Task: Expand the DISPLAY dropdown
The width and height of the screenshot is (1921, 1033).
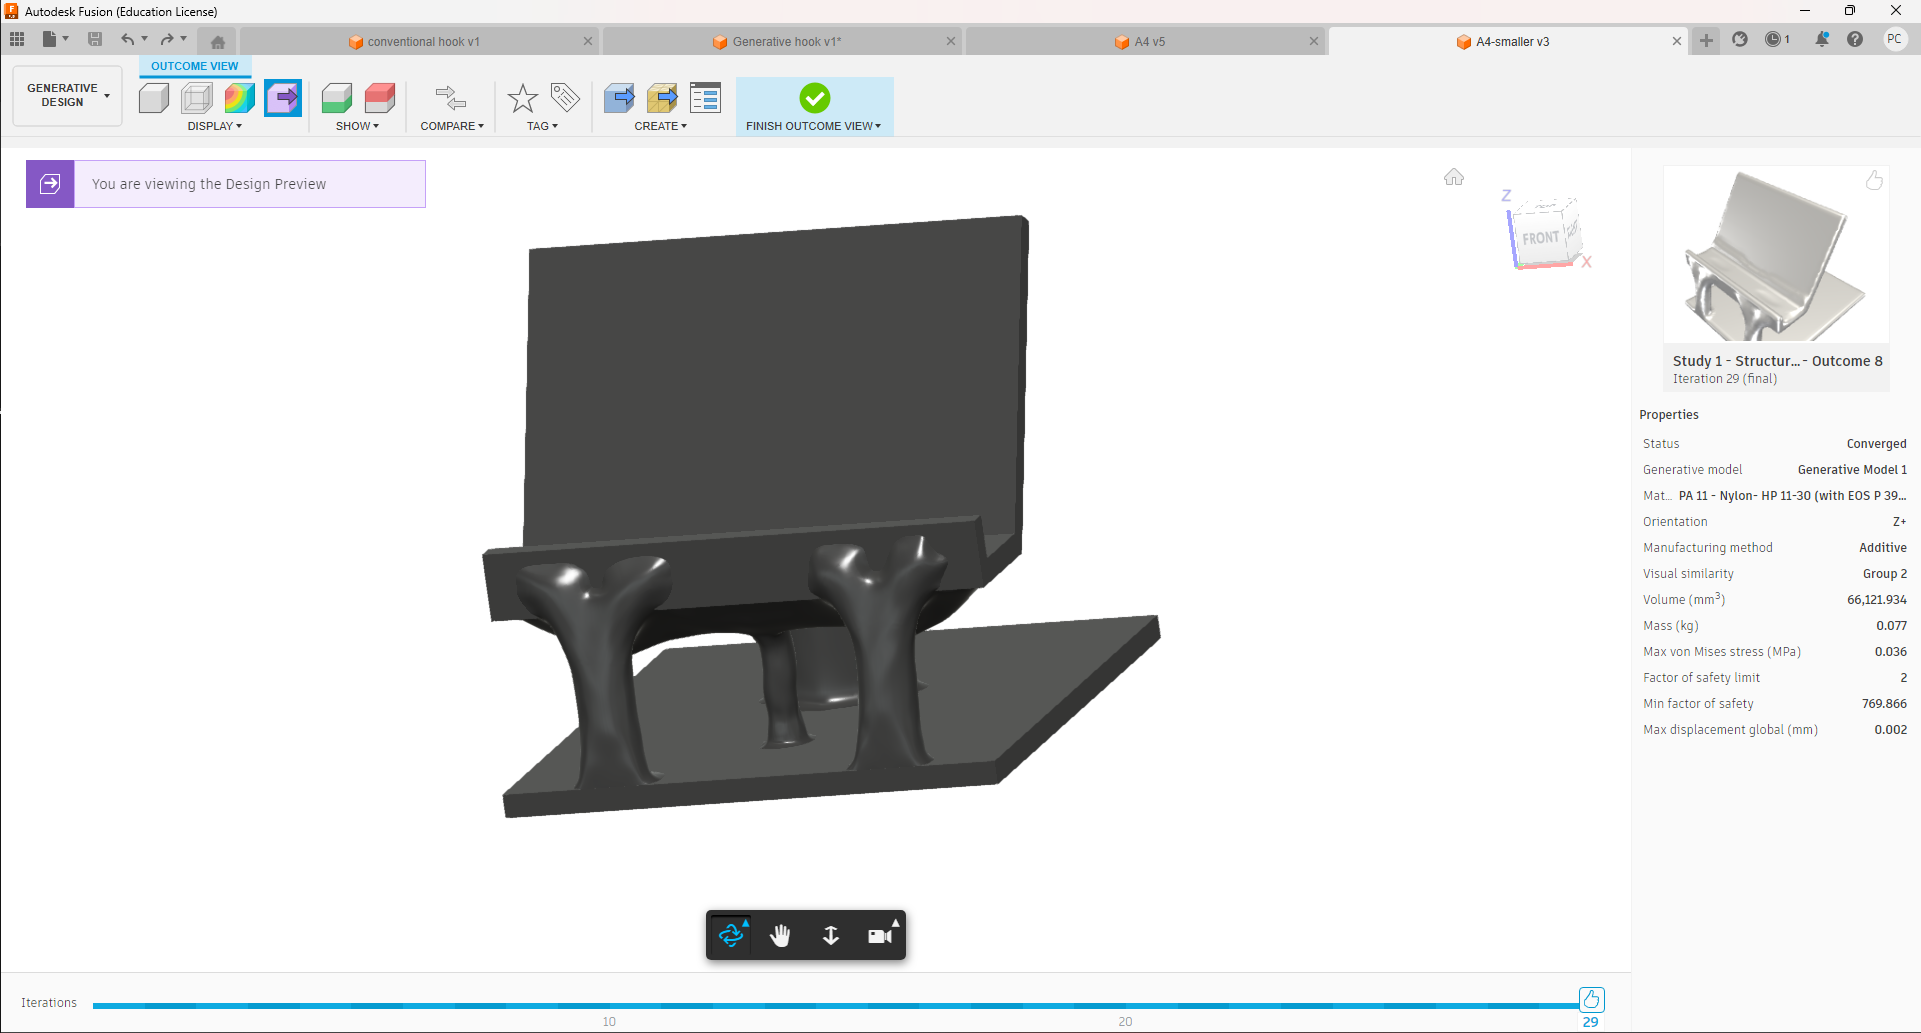Action: pos(215,126)
